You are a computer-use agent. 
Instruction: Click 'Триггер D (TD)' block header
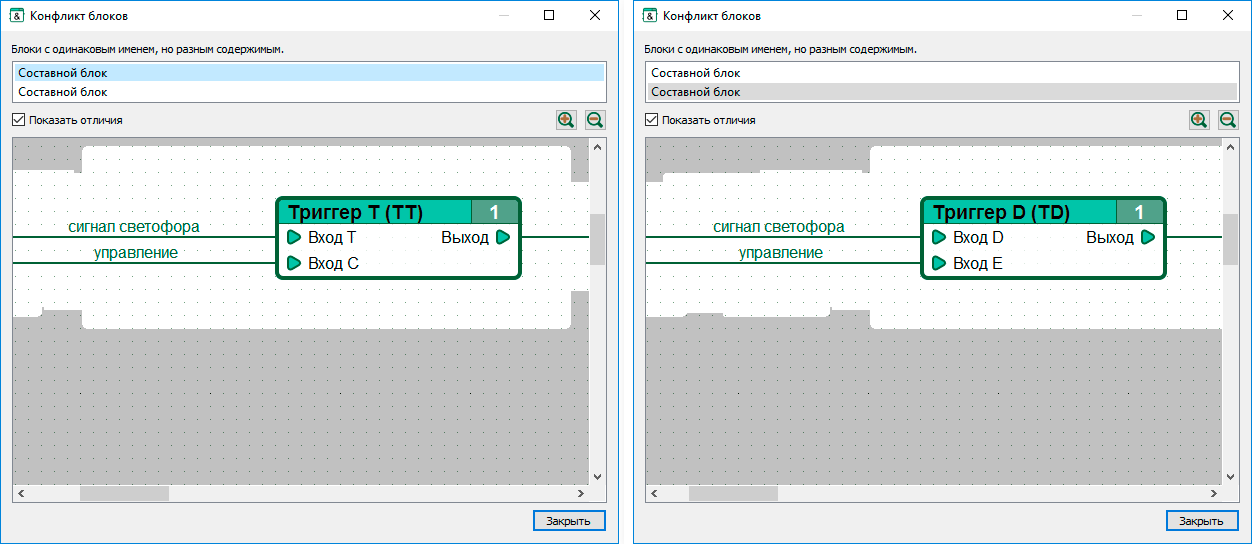(1019, 212)
